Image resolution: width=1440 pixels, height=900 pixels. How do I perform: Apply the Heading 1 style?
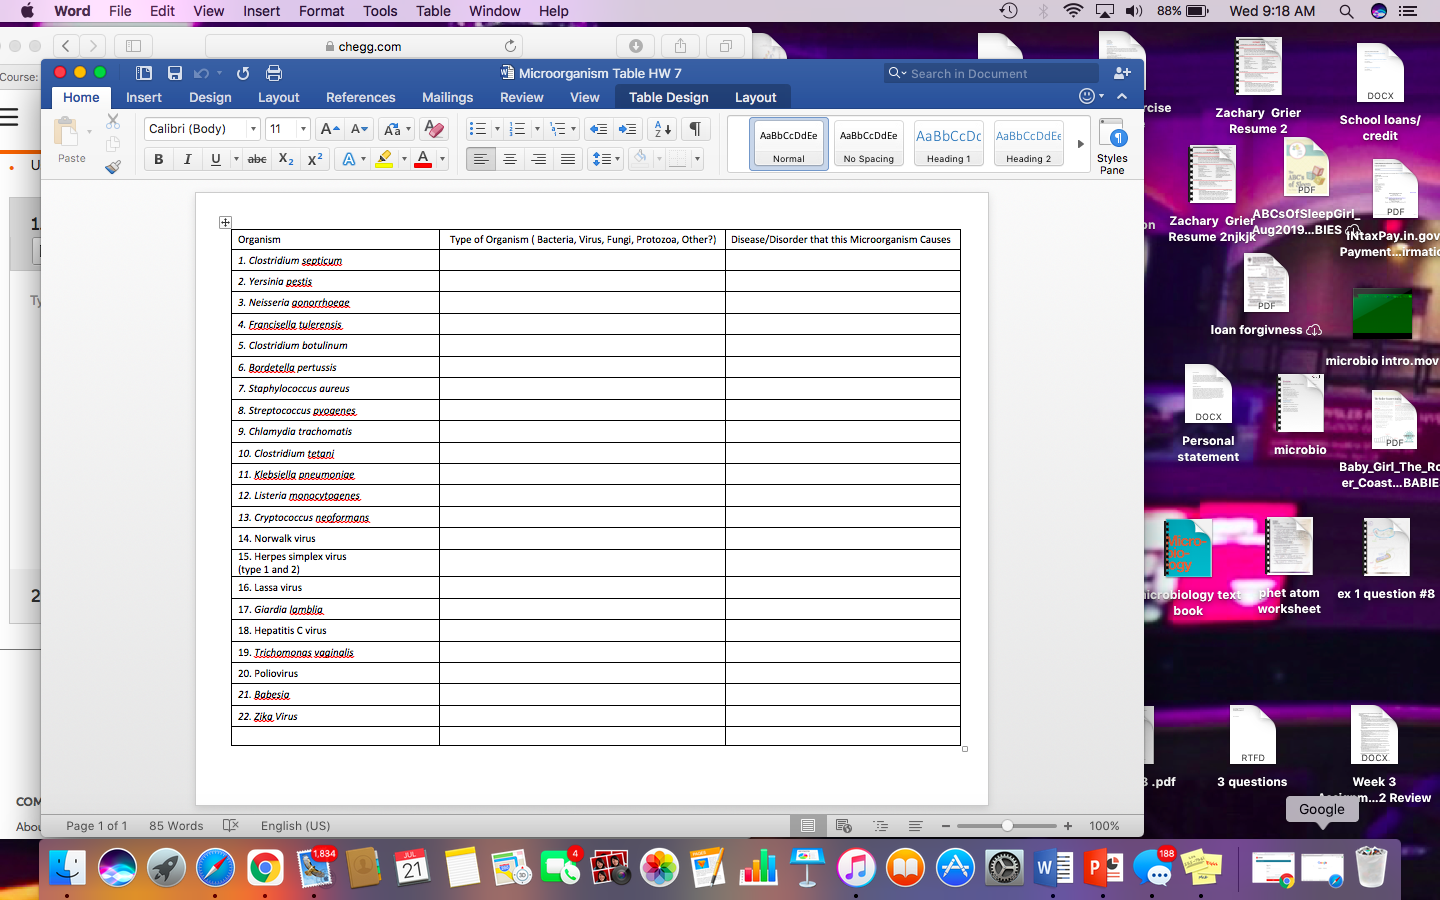tap(948, 143)
